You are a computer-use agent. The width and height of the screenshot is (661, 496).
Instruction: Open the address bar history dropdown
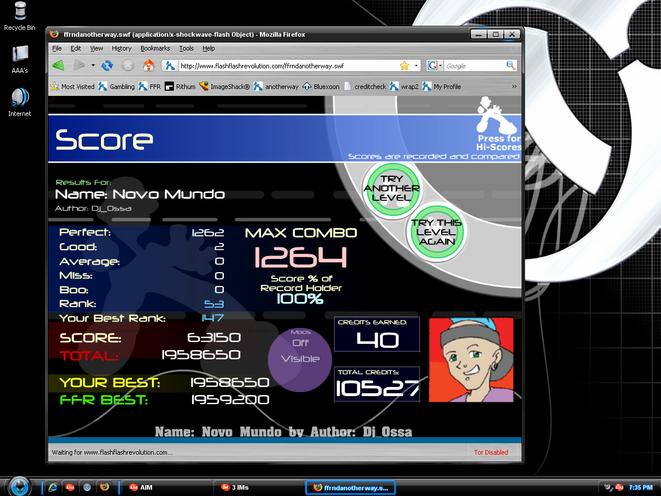click(416, 66)
